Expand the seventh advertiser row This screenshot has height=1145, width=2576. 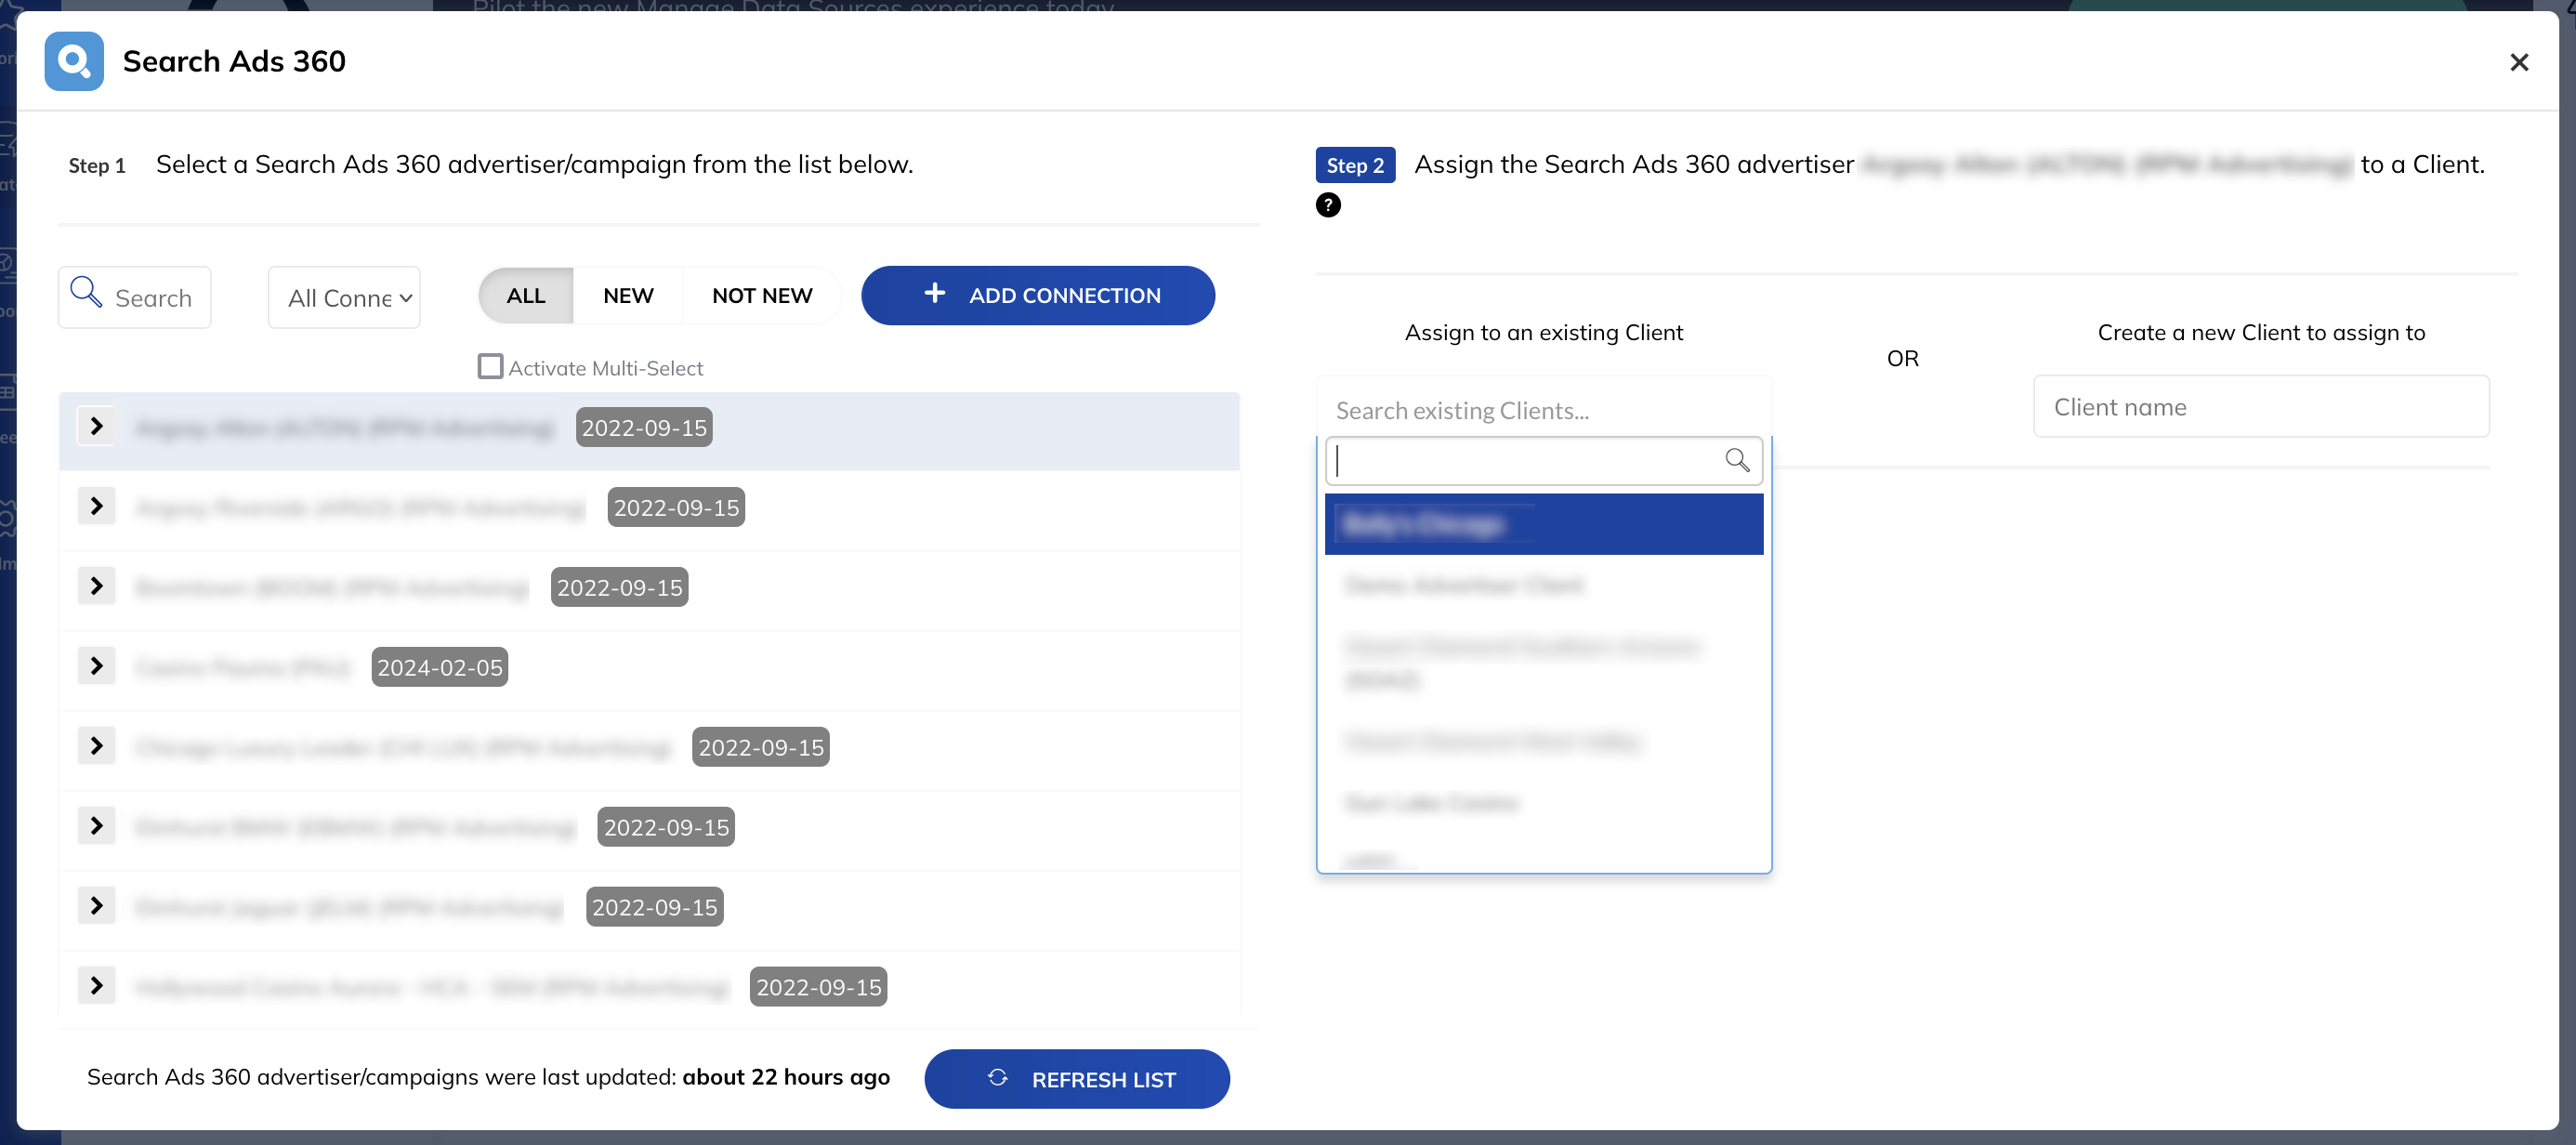96,907
